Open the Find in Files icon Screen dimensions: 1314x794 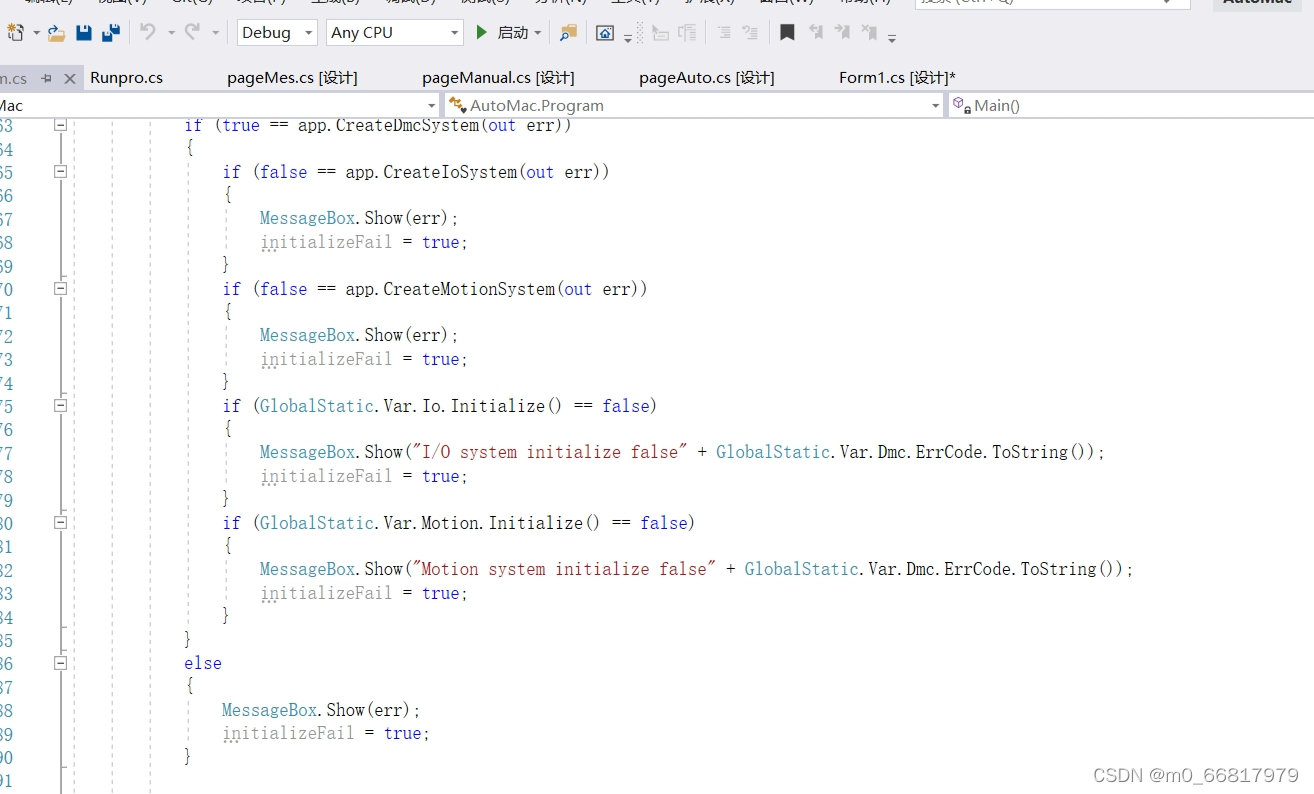tap(568, 33)
